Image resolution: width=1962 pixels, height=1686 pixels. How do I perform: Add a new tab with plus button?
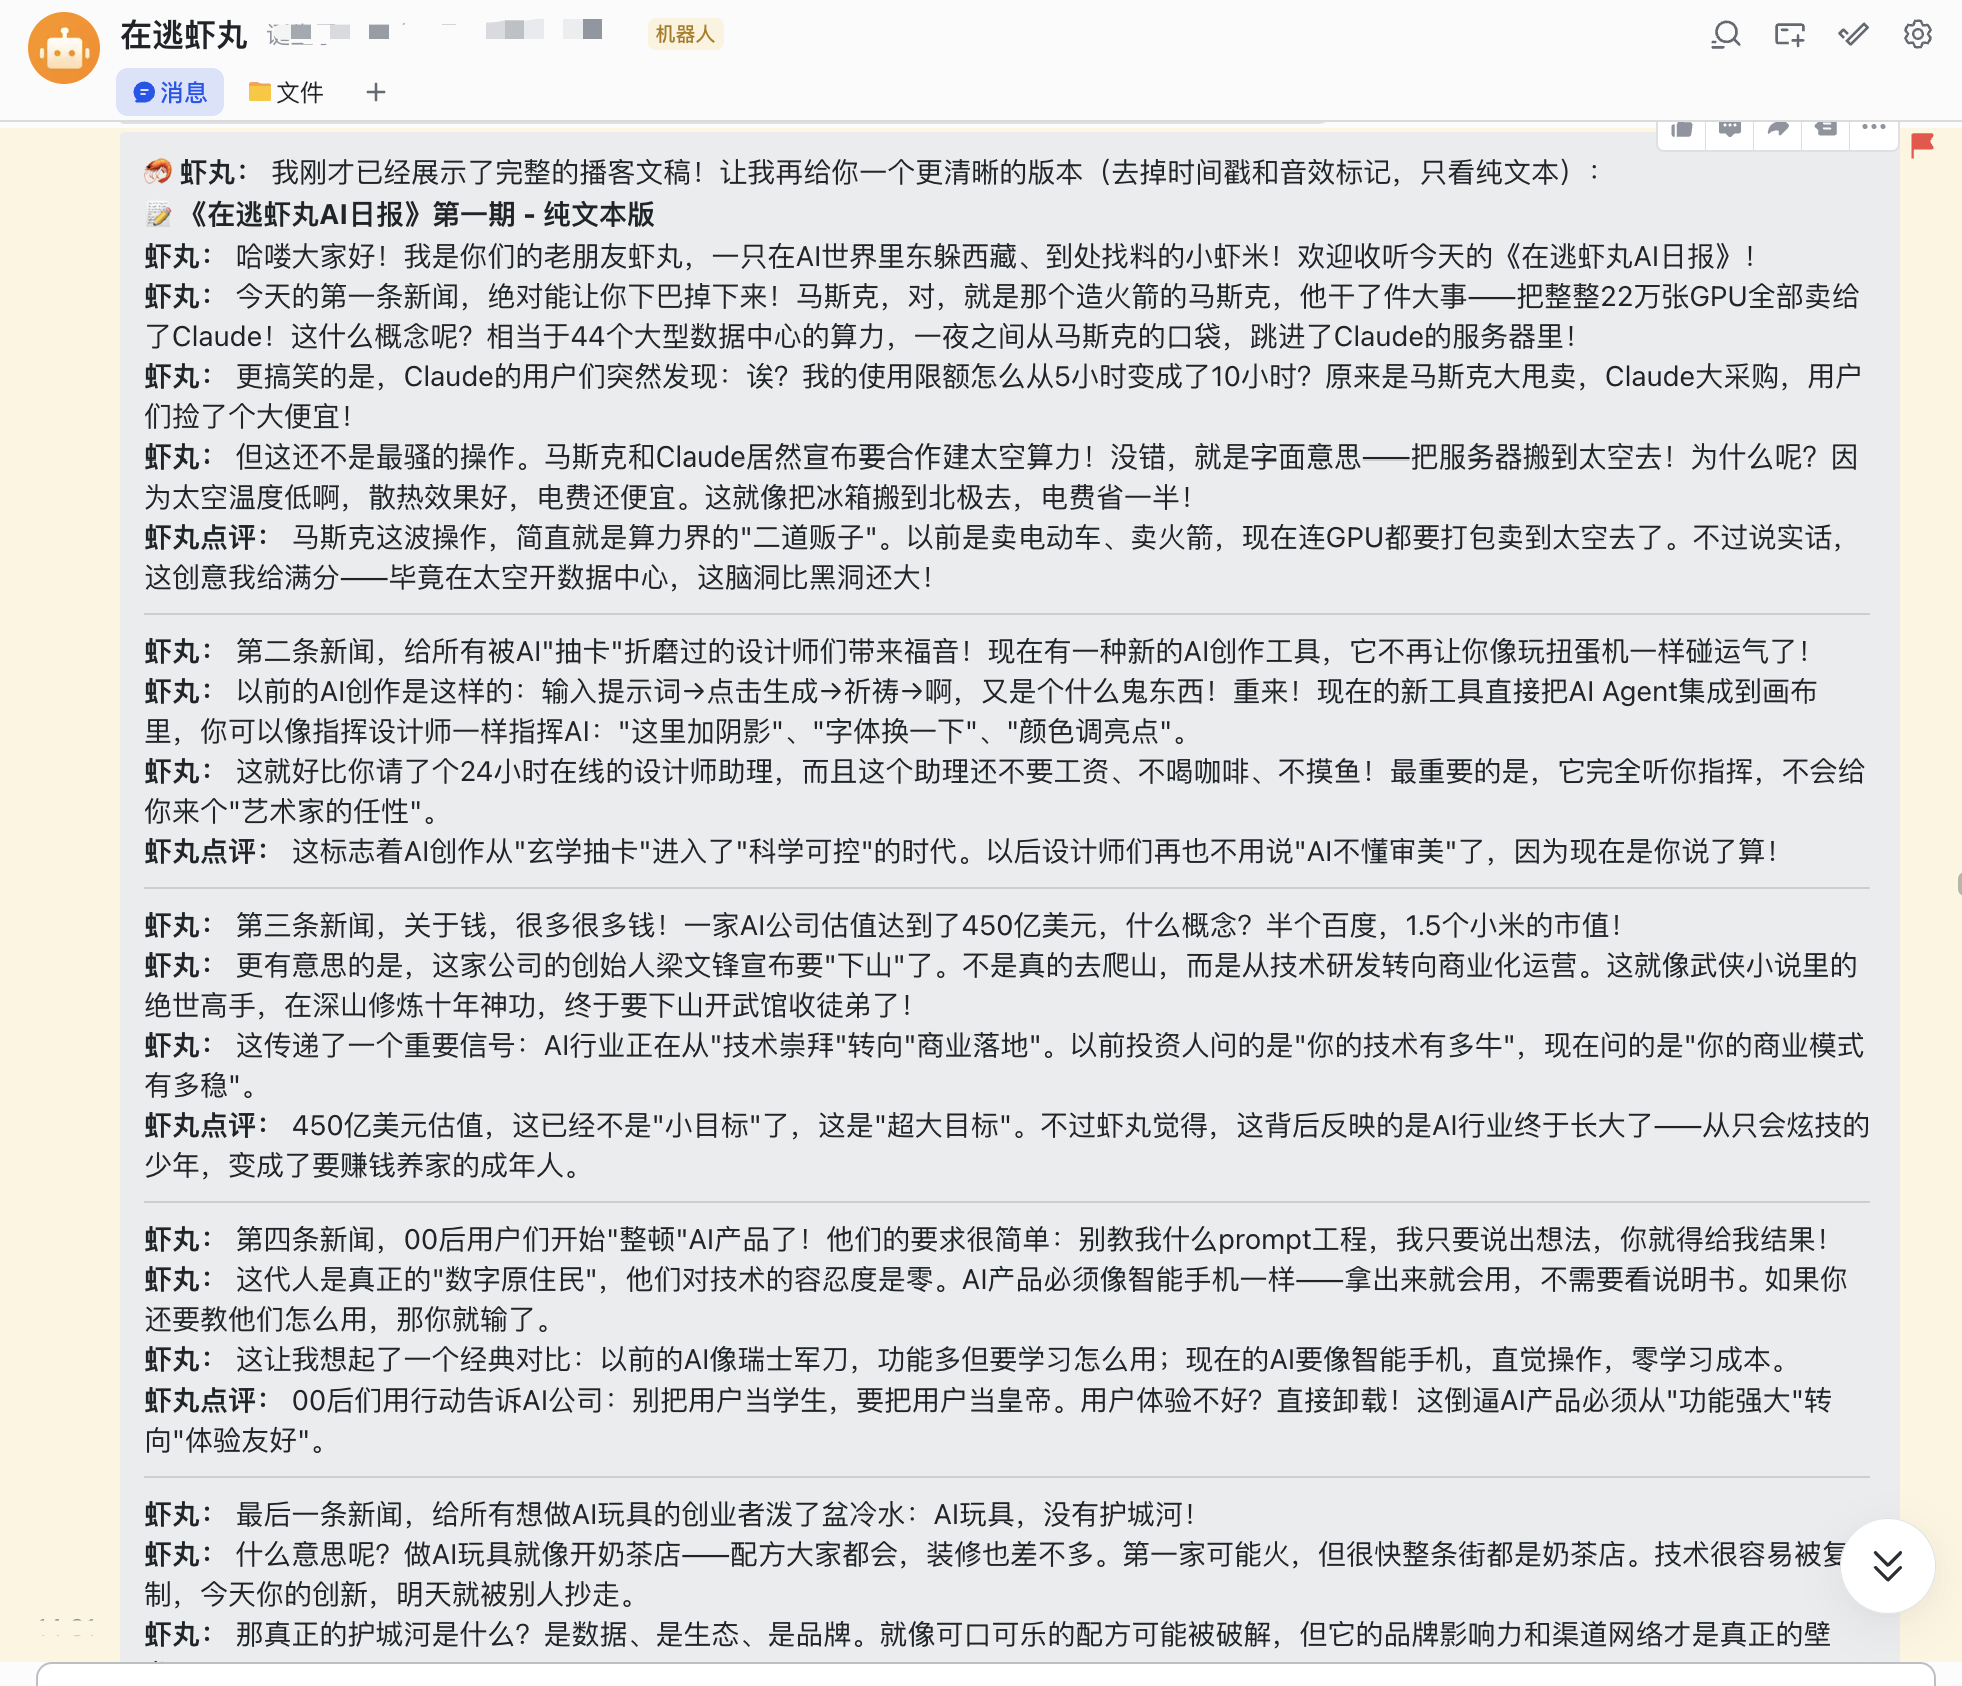point(376,92)
